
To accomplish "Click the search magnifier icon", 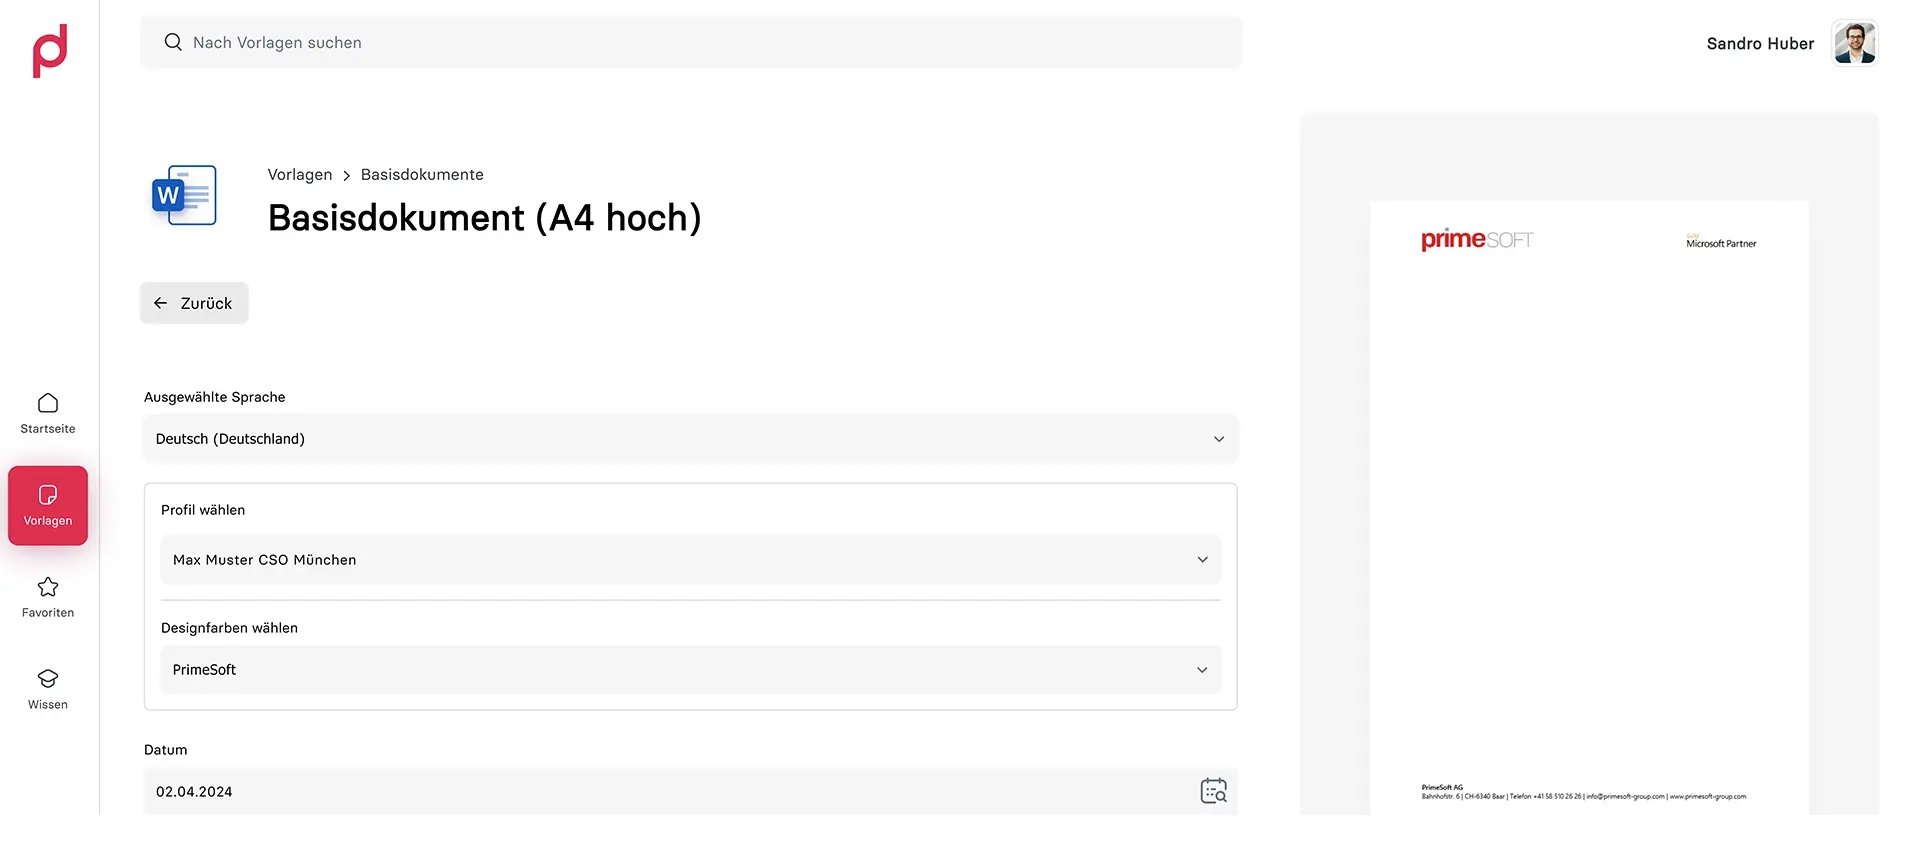I will coord(173,42).
